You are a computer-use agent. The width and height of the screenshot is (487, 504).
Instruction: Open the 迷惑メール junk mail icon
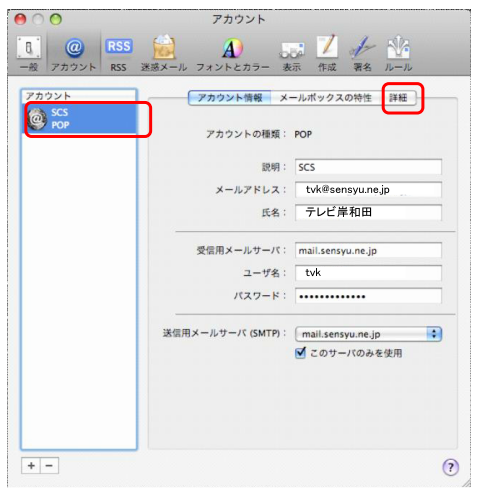click(x=164, y=53)
